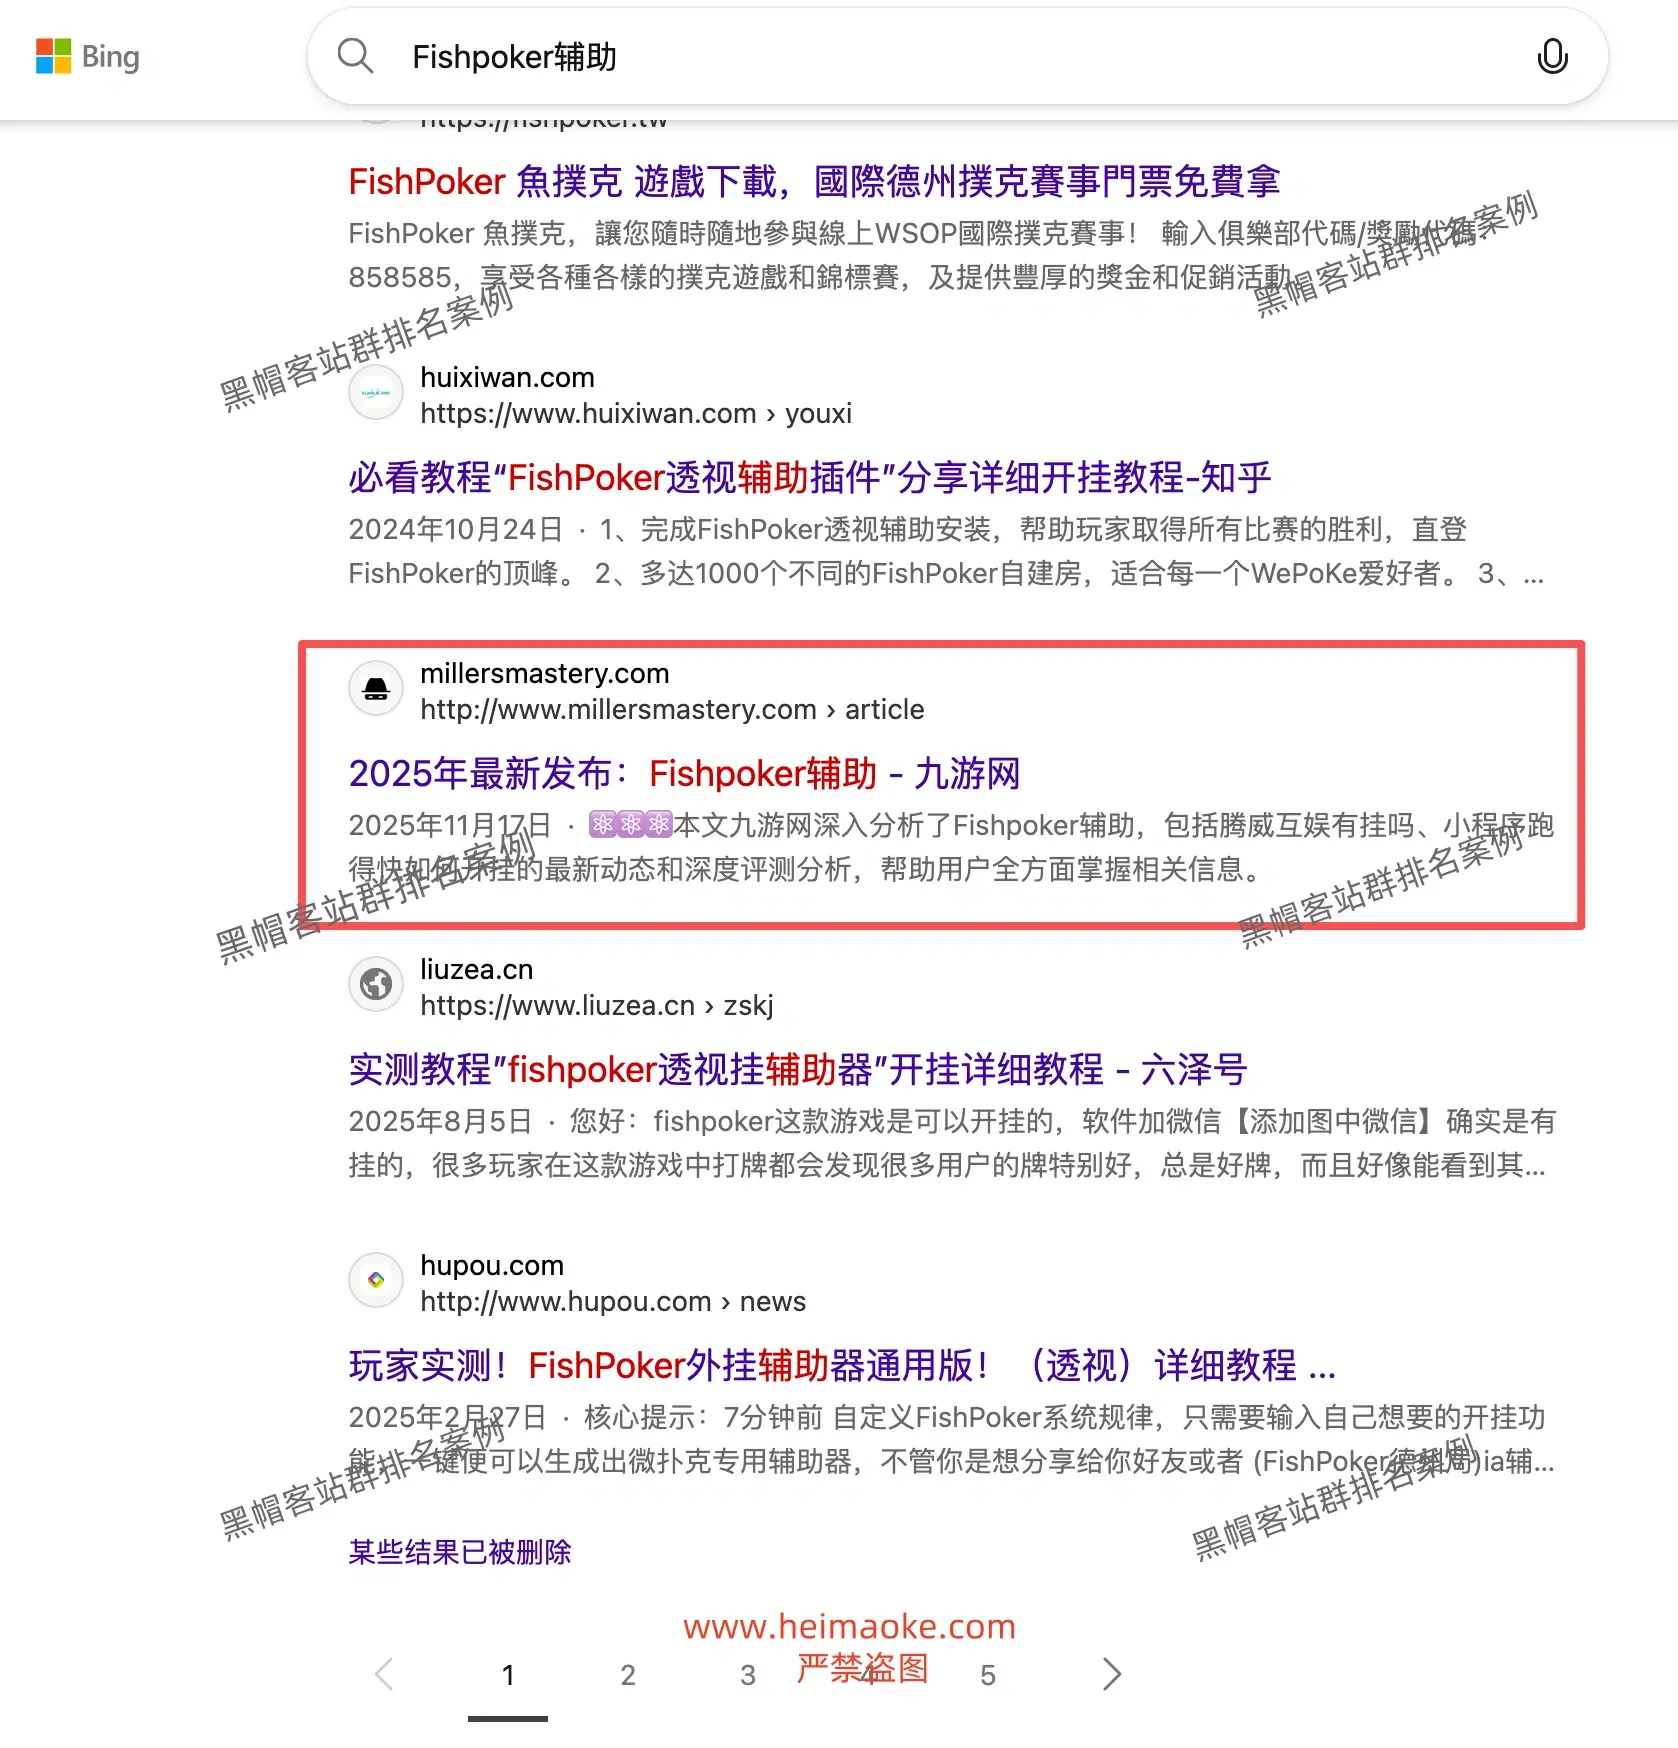
Task: Click the search magnifier icon
Action: click(355, 57)
